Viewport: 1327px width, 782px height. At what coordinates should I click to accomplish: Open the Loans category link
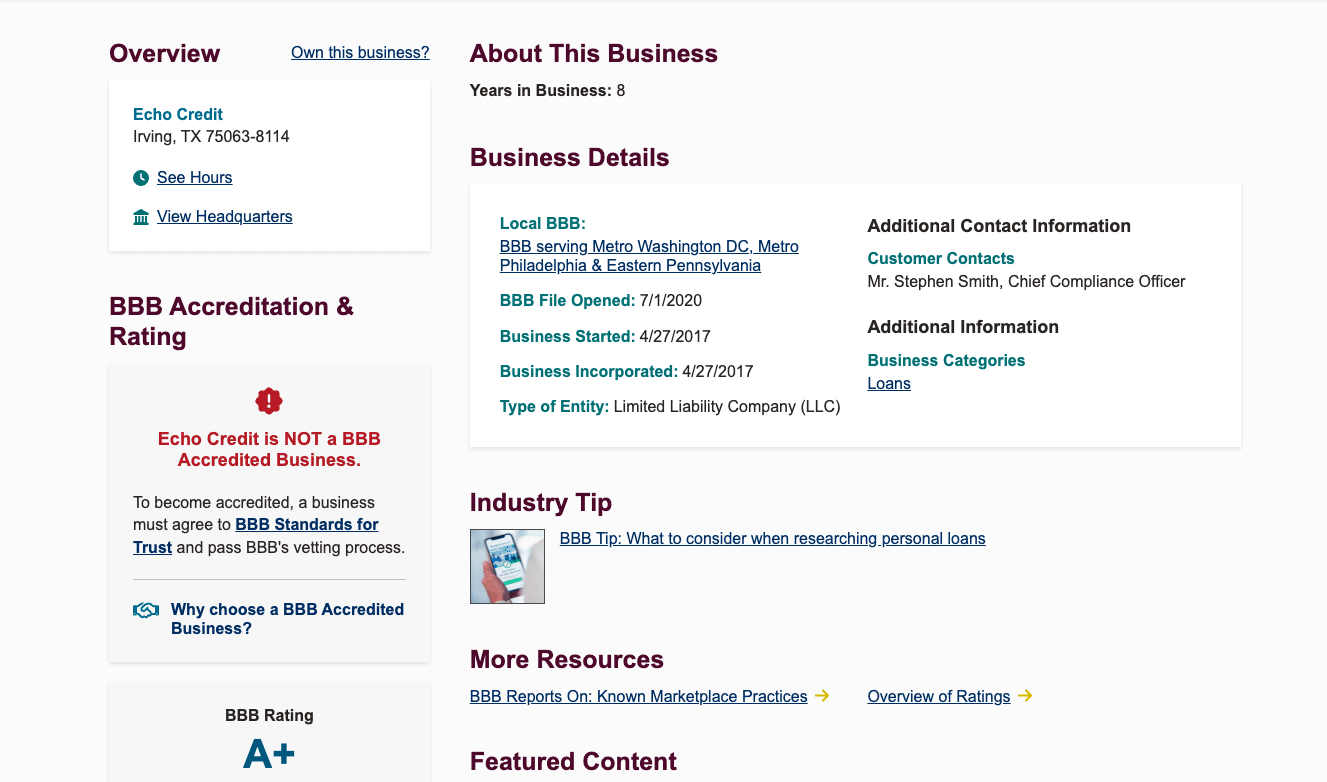[x=888, y=383]
